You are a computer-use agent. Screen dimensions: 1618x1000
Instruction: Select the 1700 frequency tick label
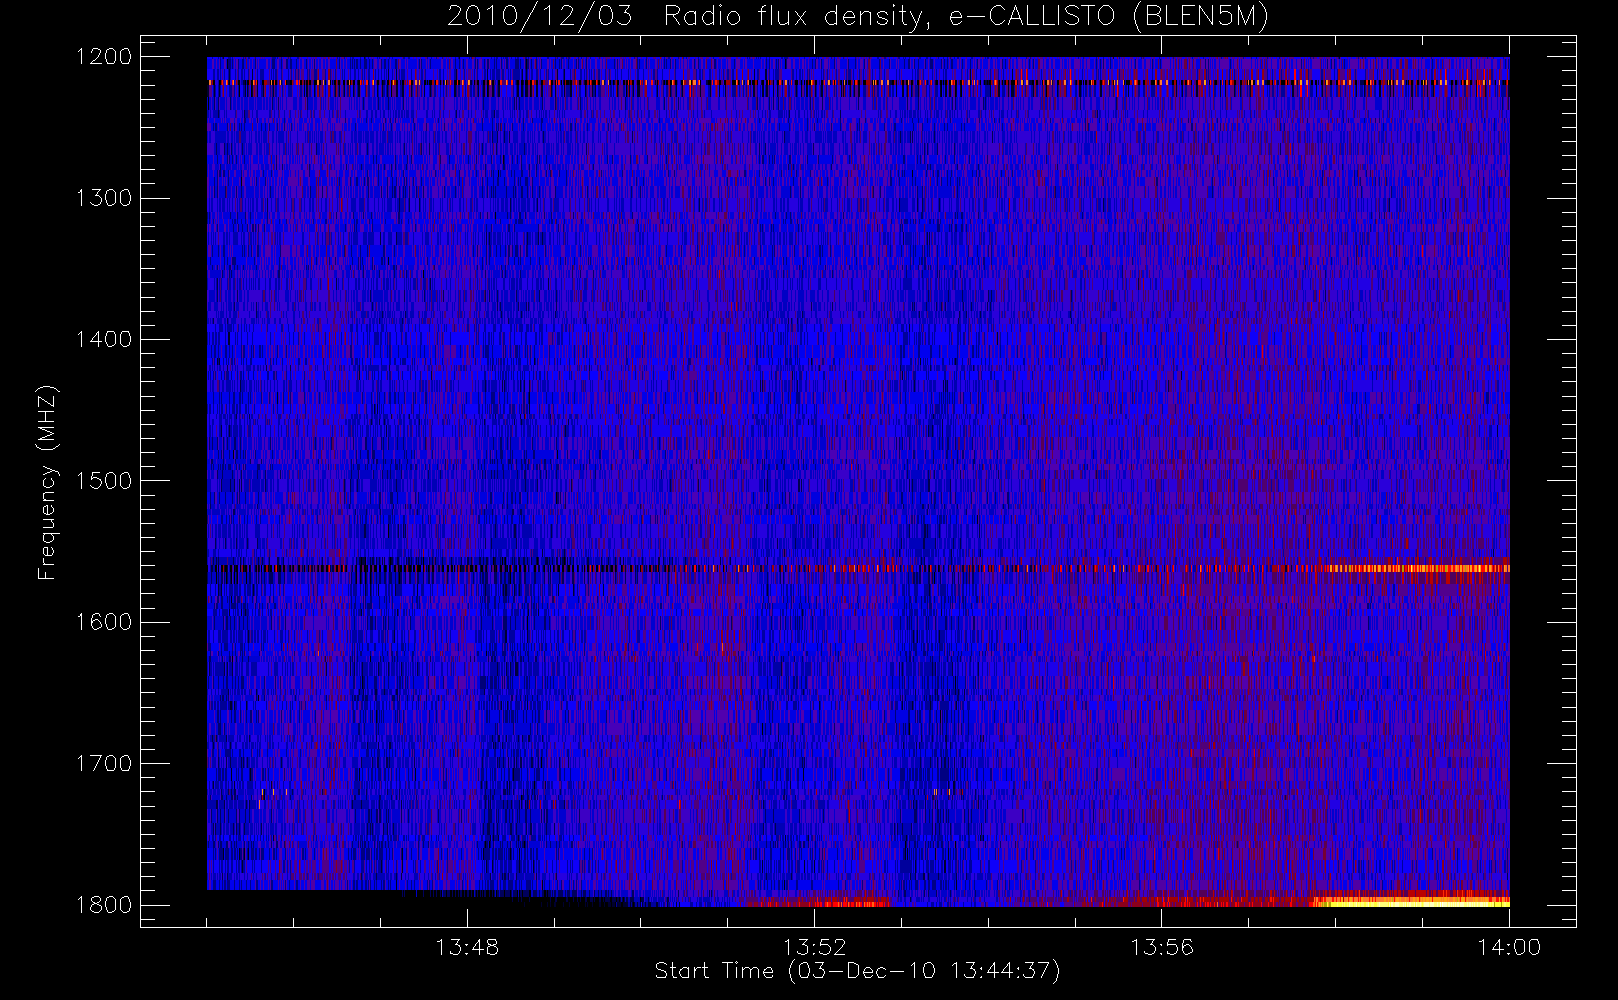tap(104, 763)
